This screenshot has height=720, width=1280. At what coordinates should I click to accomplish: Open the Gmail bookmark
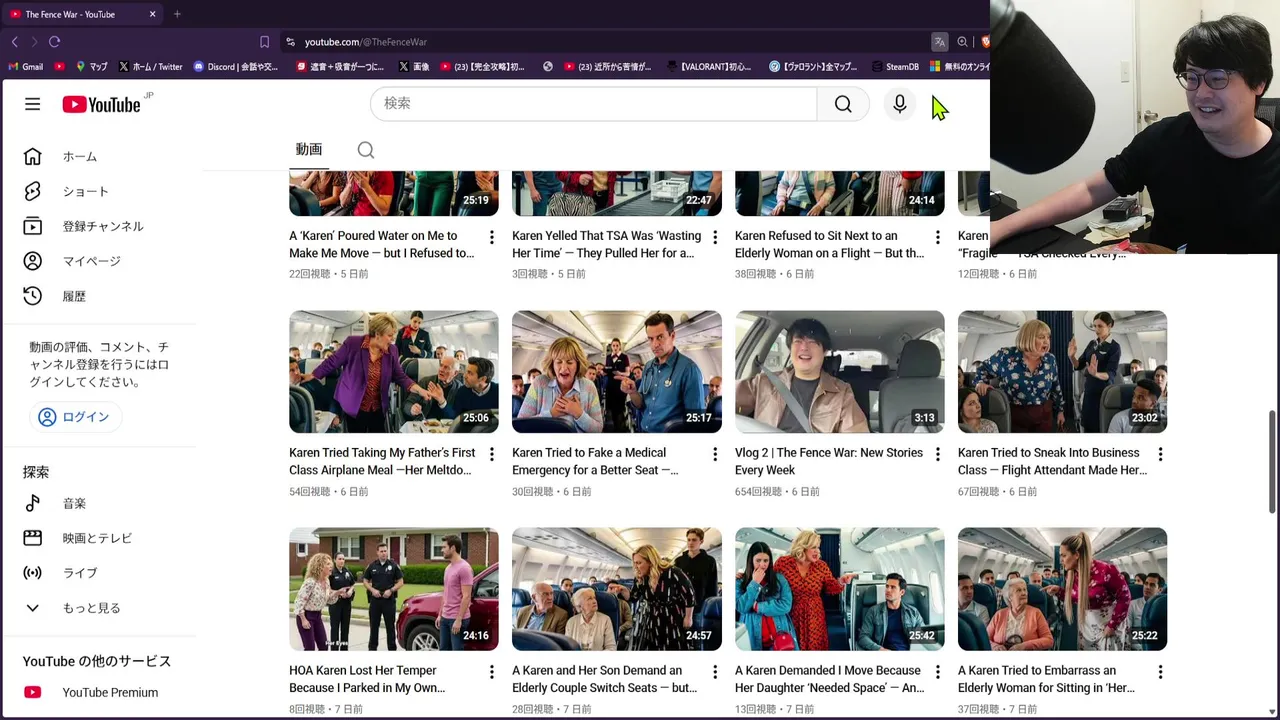coord(26,67)
